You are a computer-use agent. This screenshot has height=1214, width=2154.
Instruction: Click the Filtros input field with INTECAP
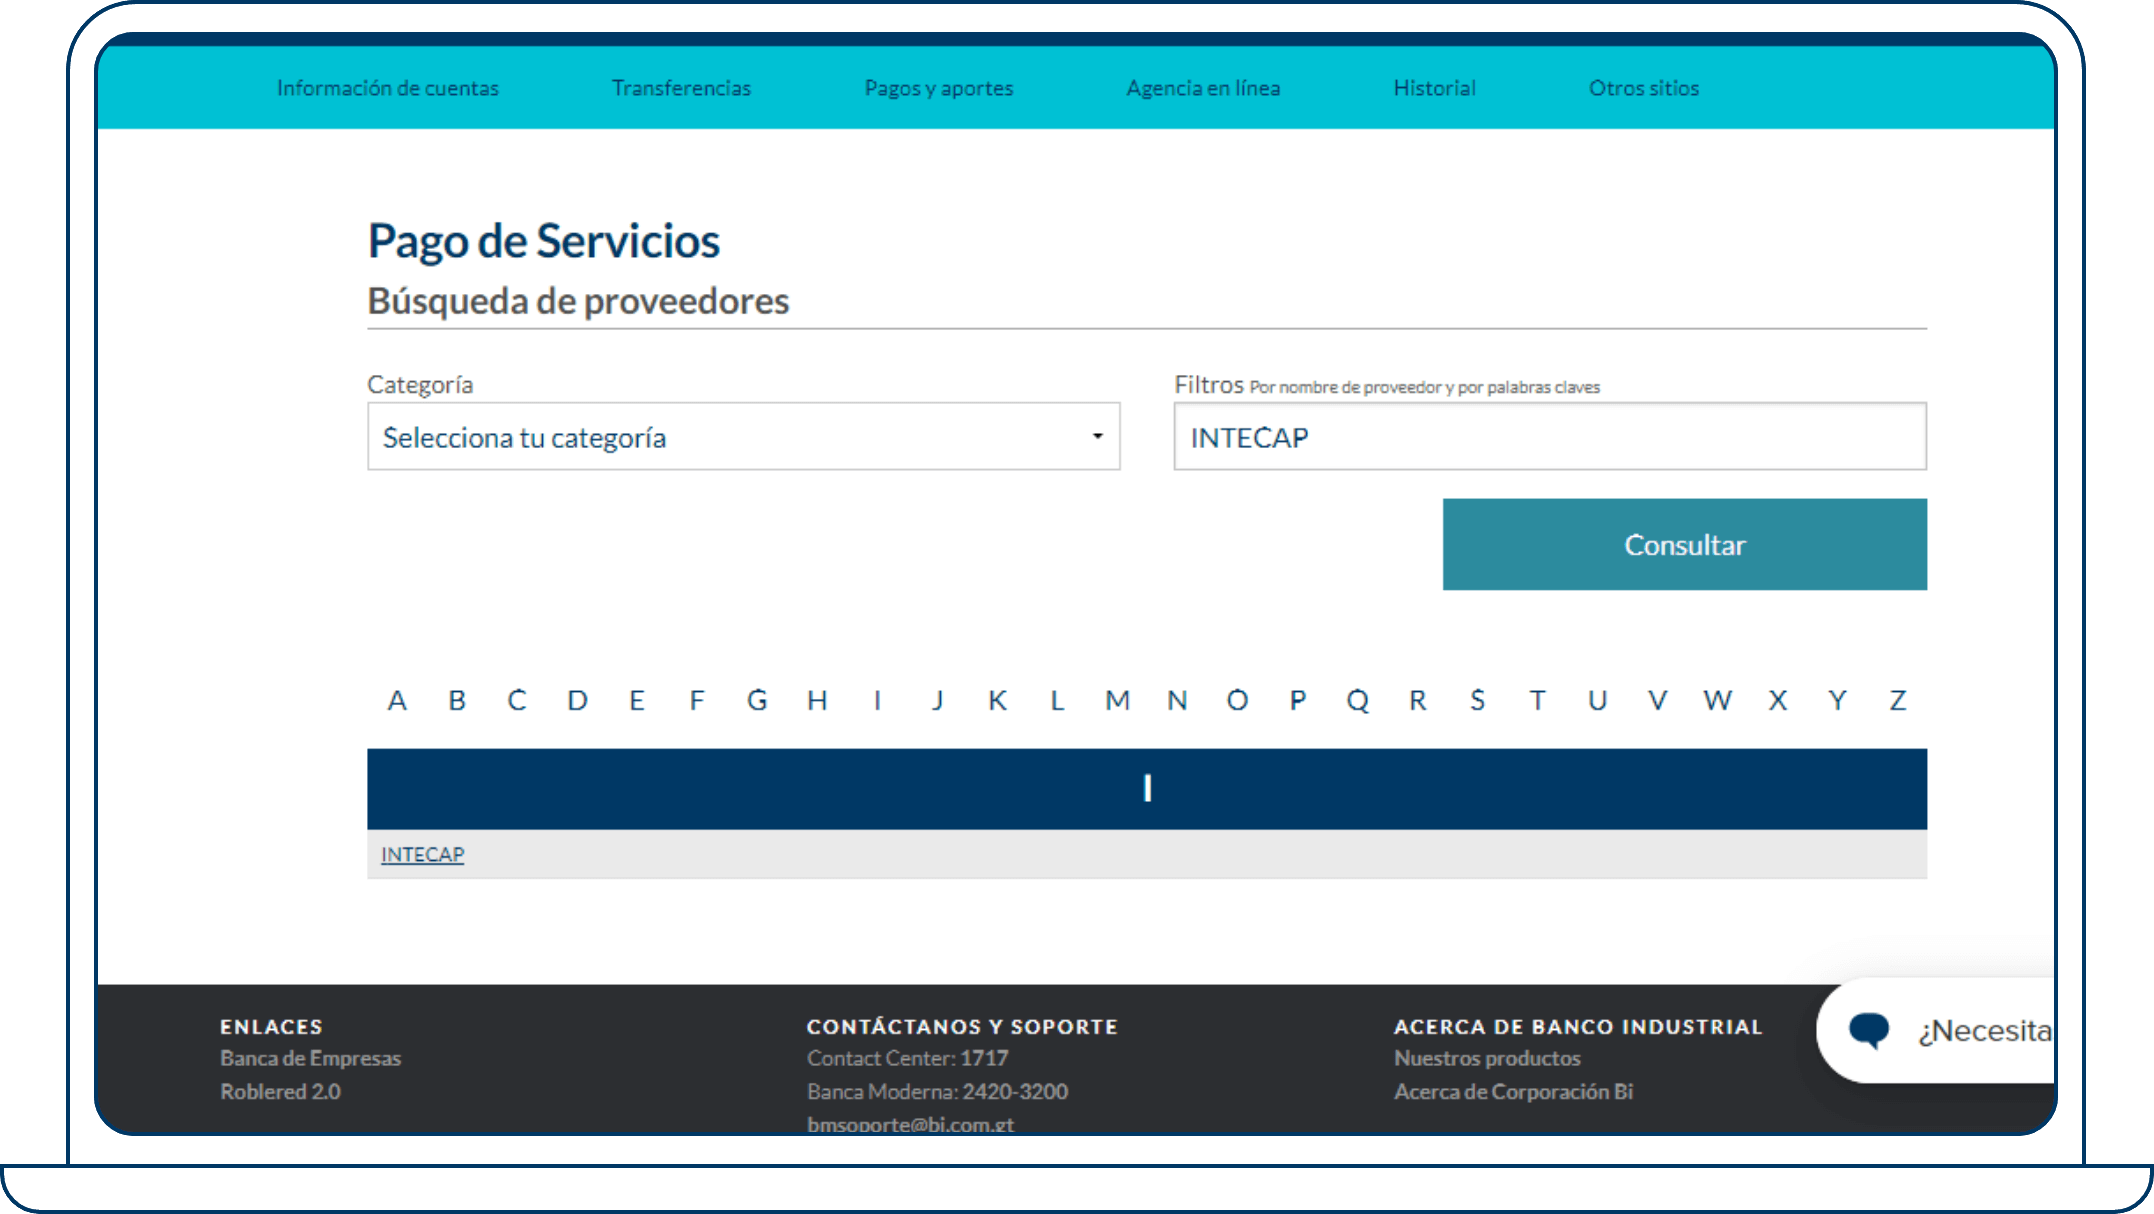[1550, 437]
